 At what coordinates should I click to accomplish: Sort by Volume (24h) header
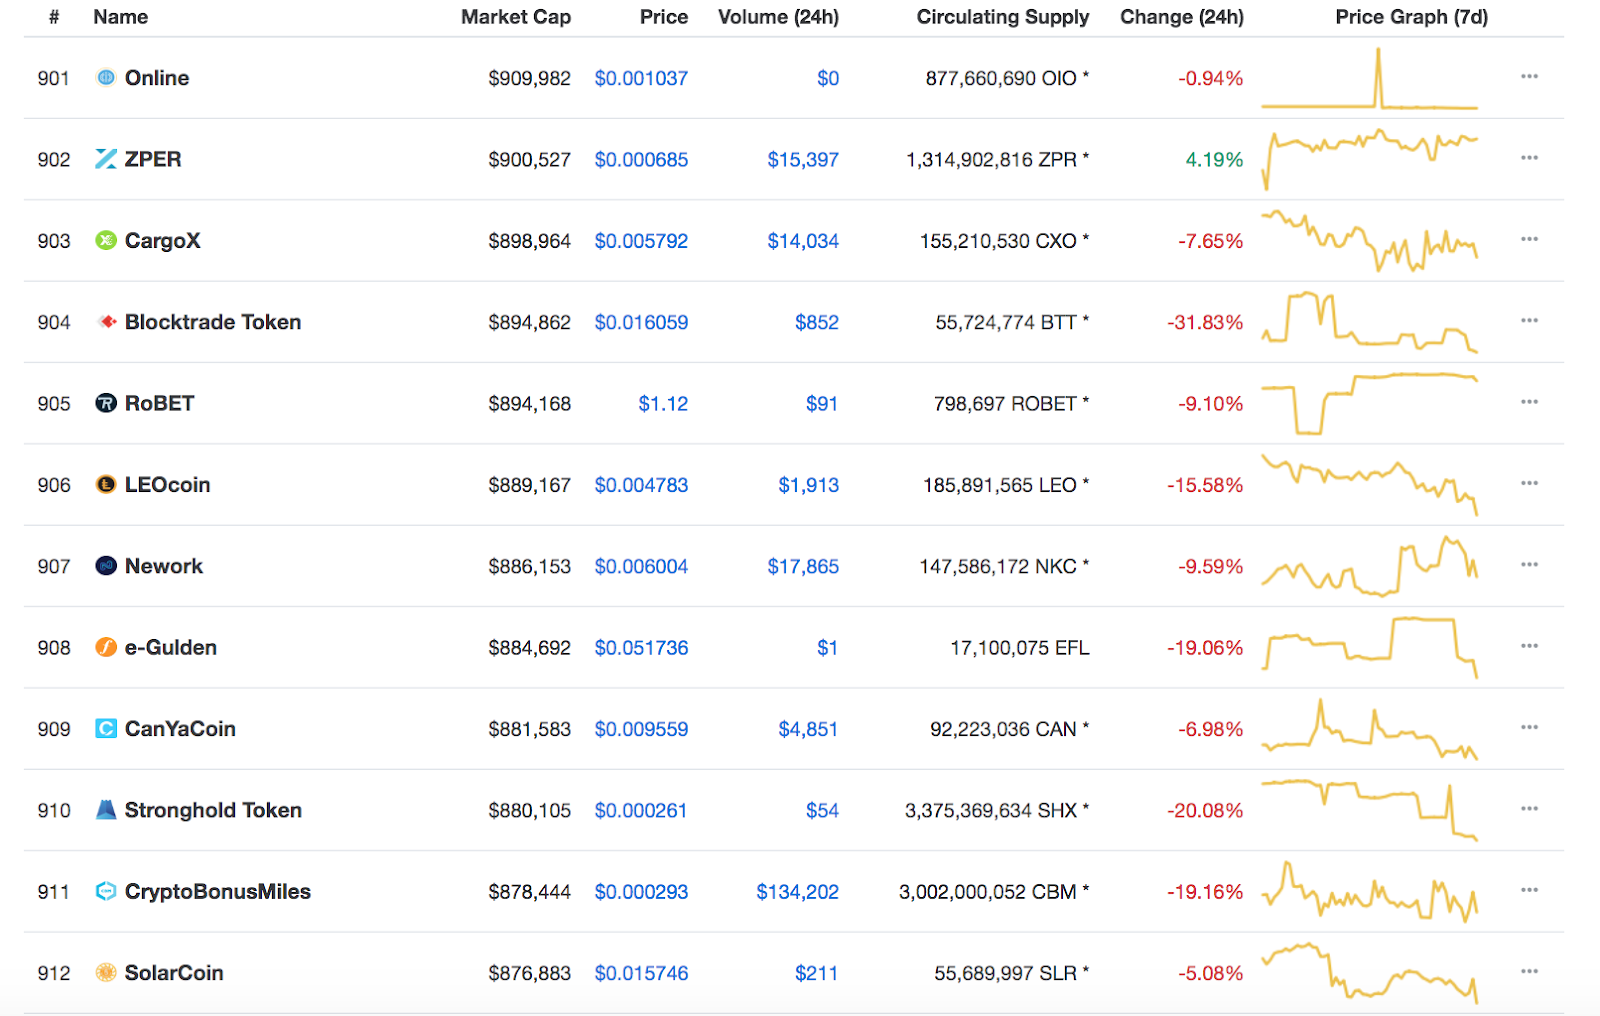tap(779, 17)
